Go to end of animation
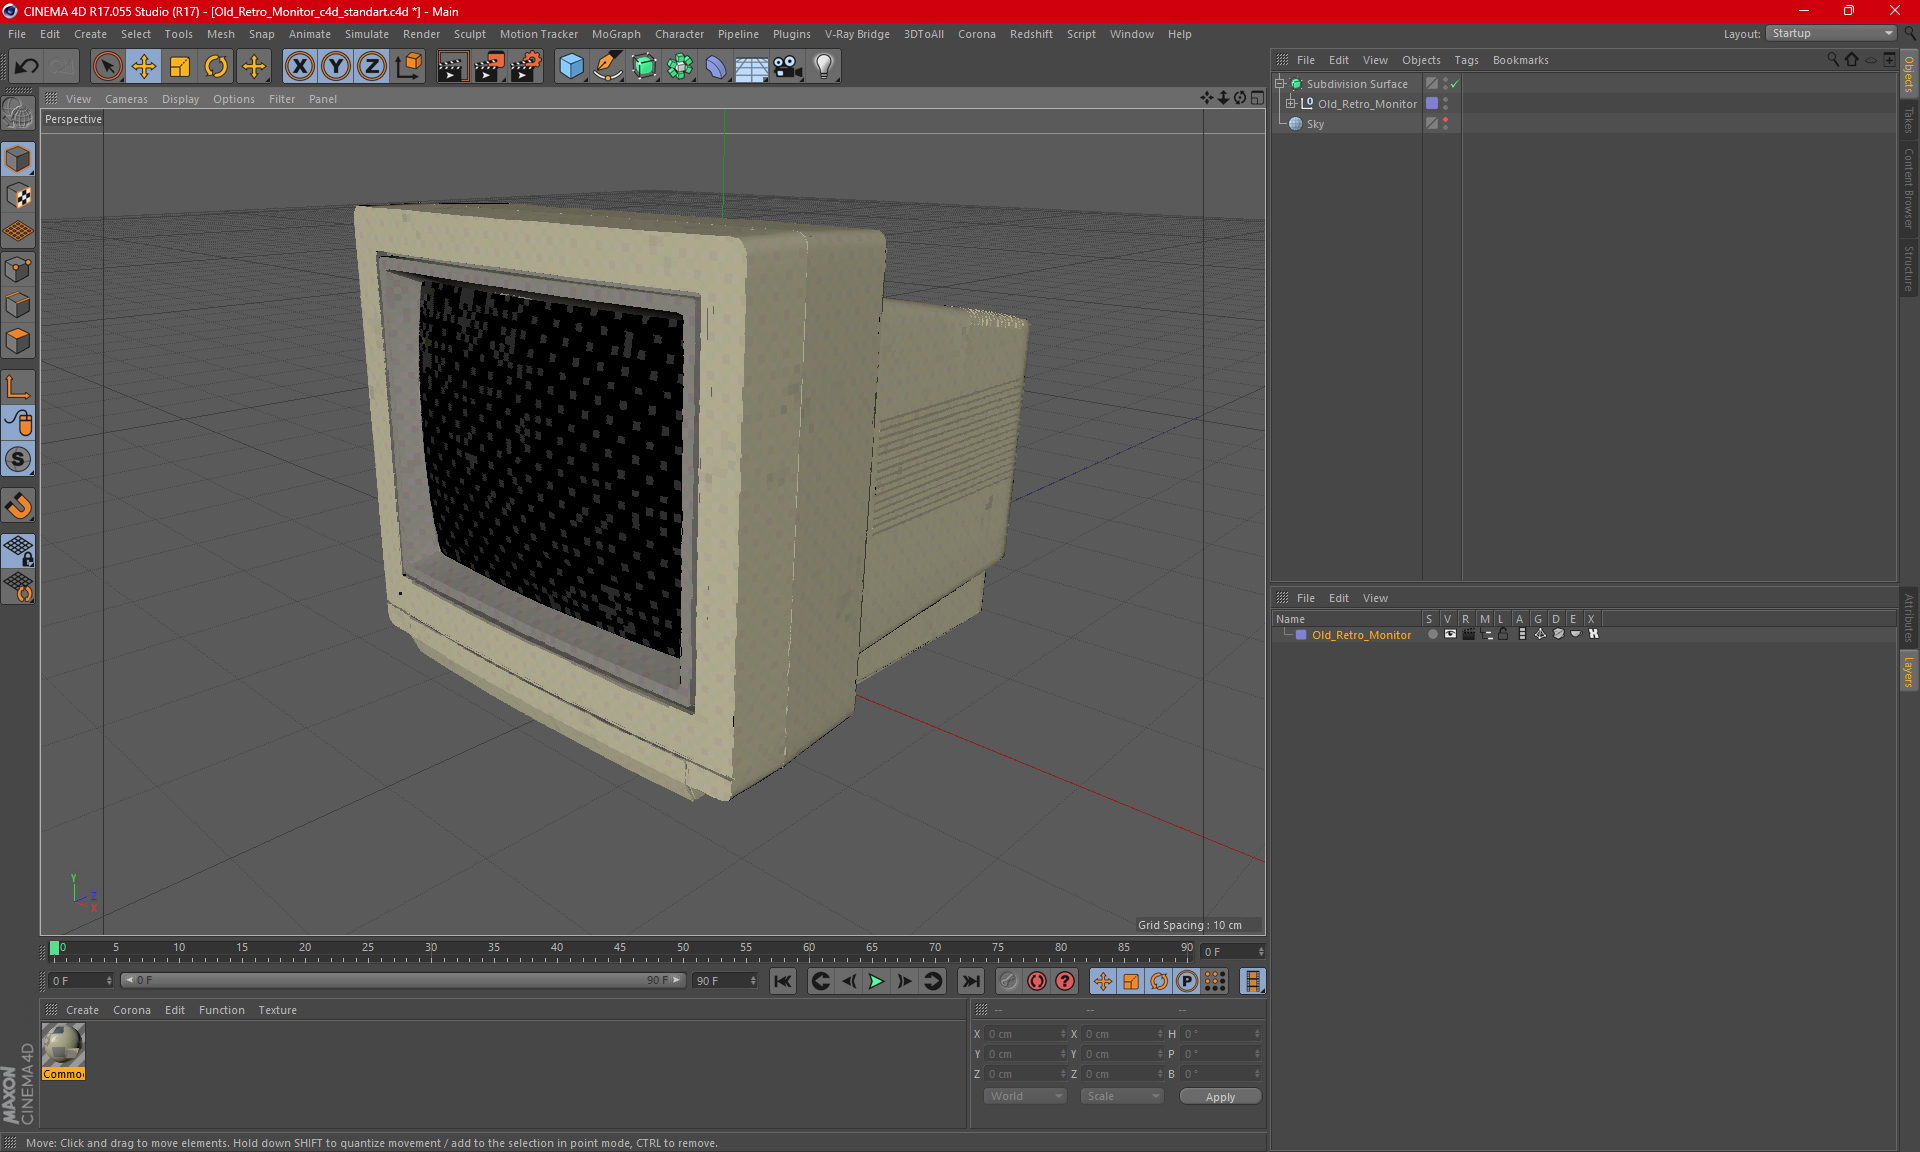1920x1152 pixels. pyautogui.click(x=971, y=981)
